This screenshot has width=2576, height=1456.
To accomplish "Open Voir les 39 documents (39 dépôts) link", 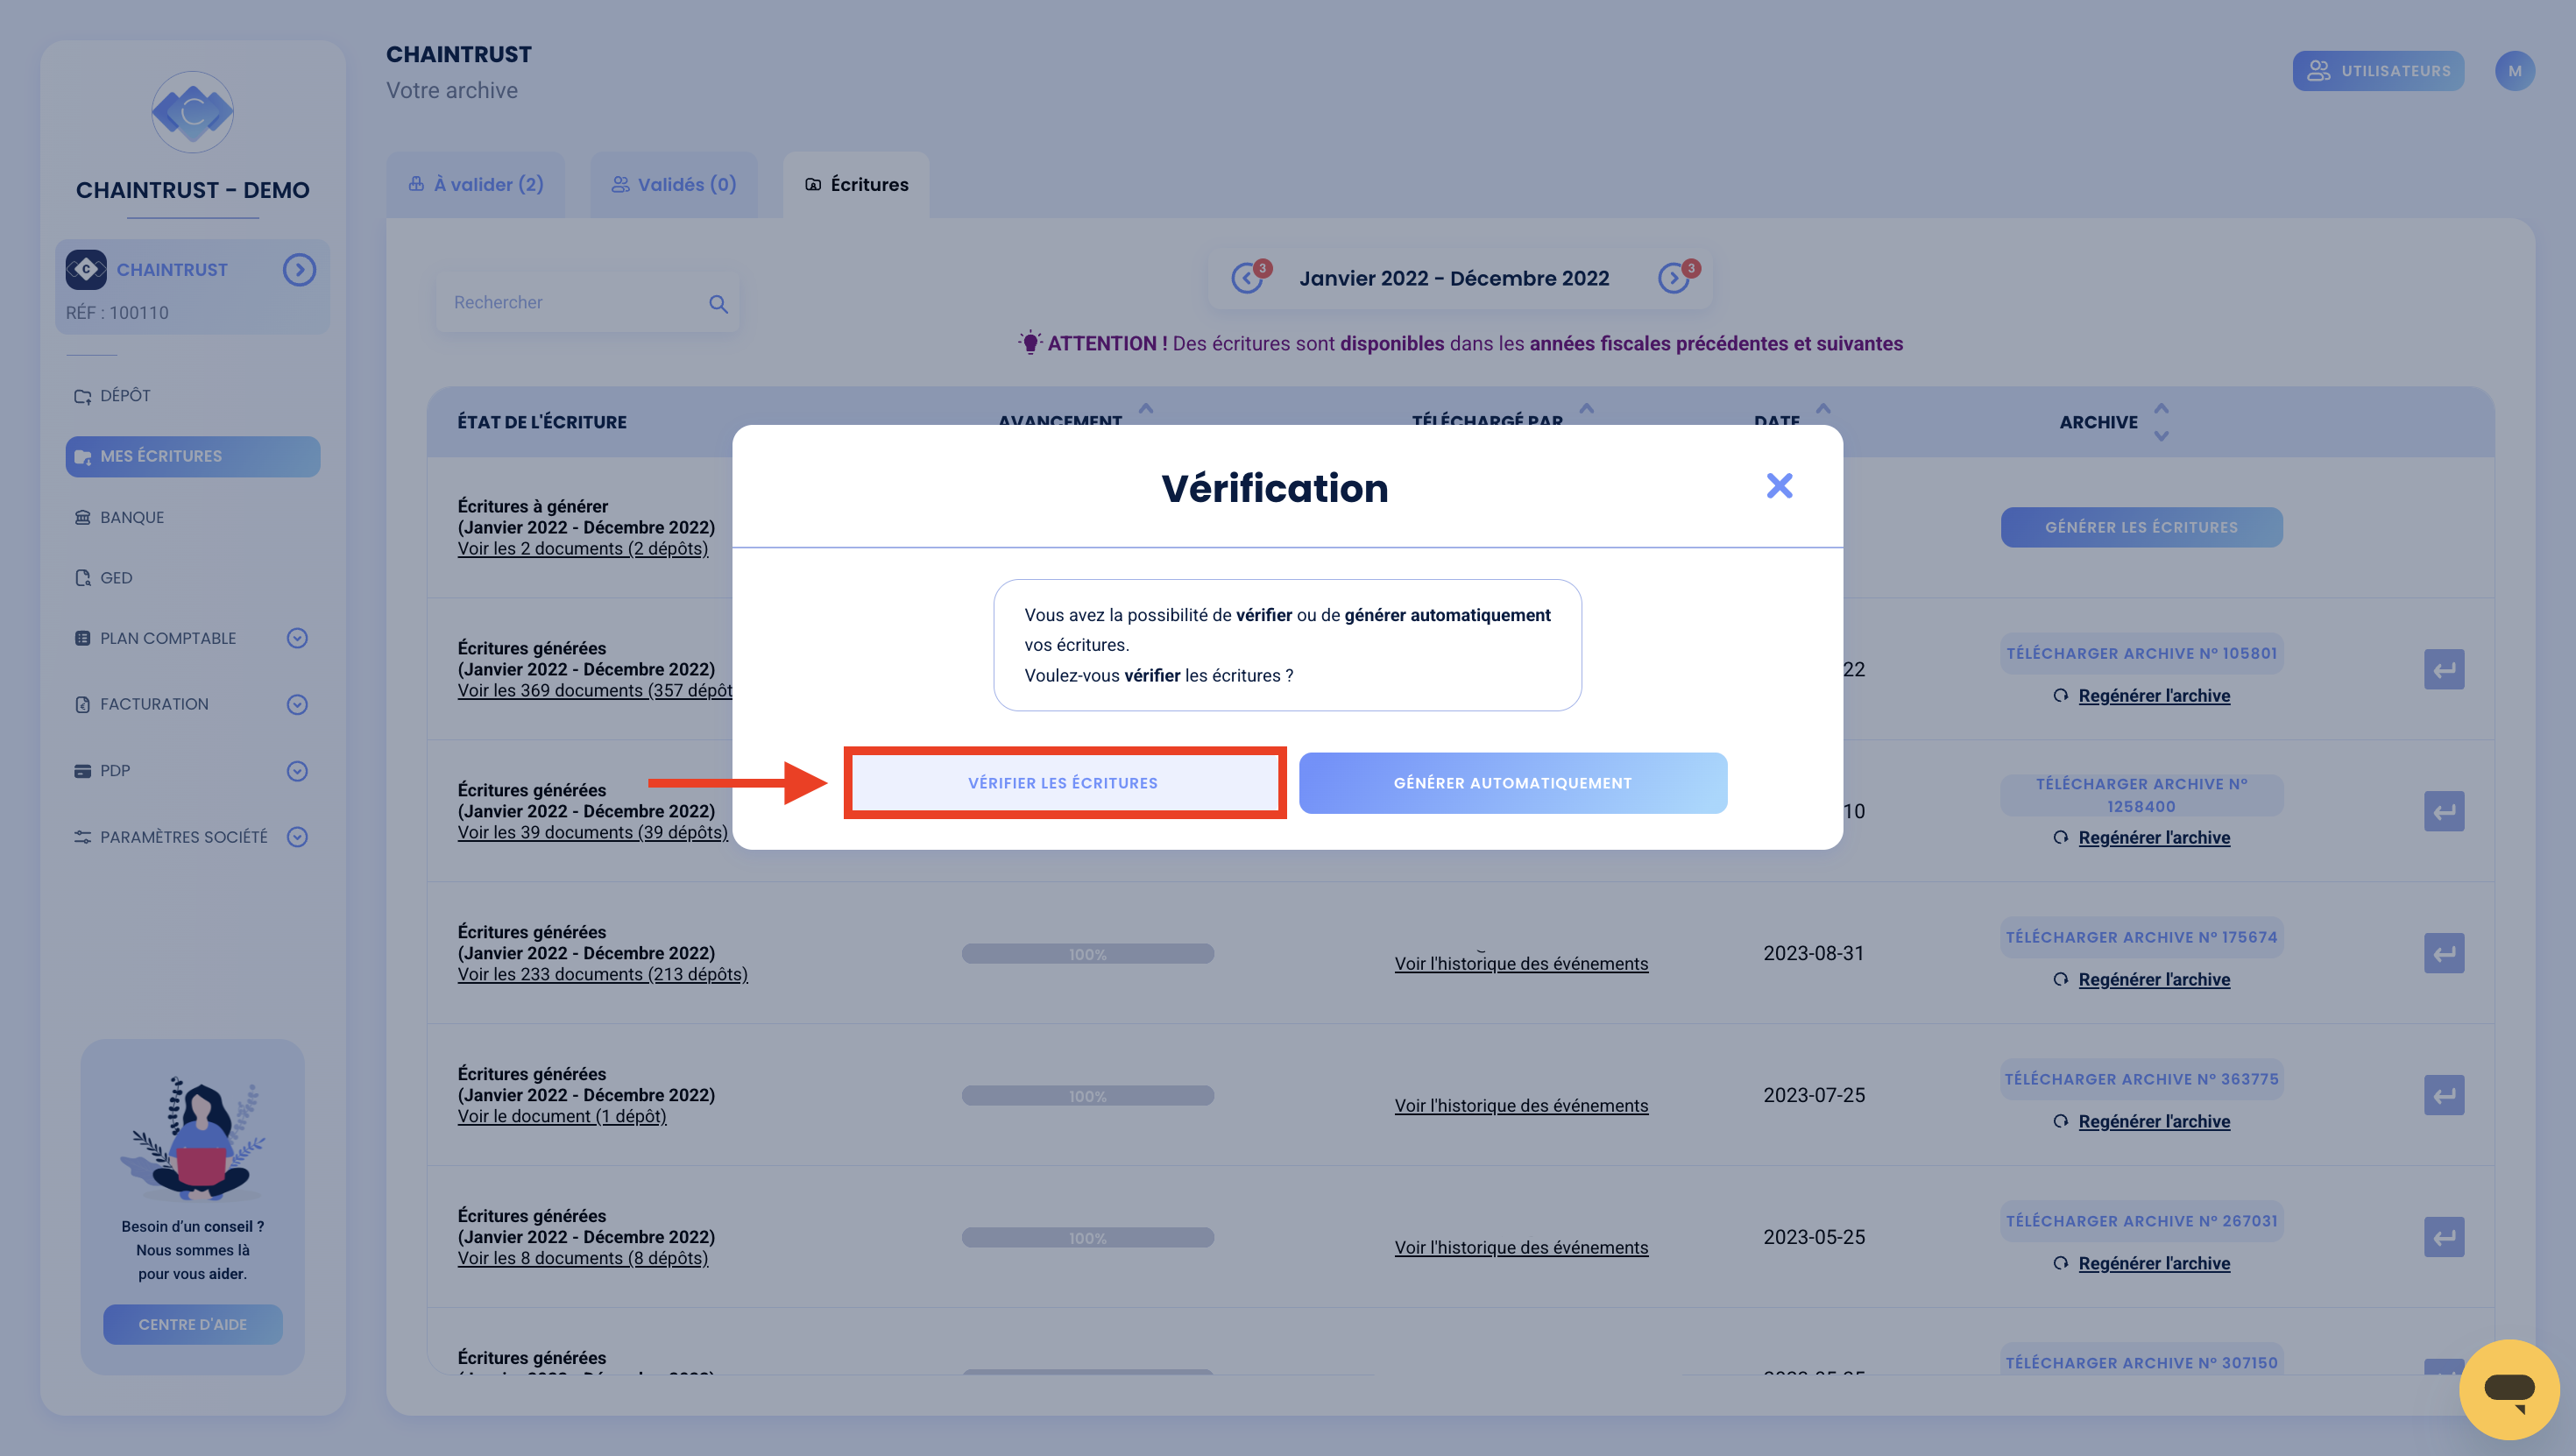I will pyautogui.click(x=593, y=833).
